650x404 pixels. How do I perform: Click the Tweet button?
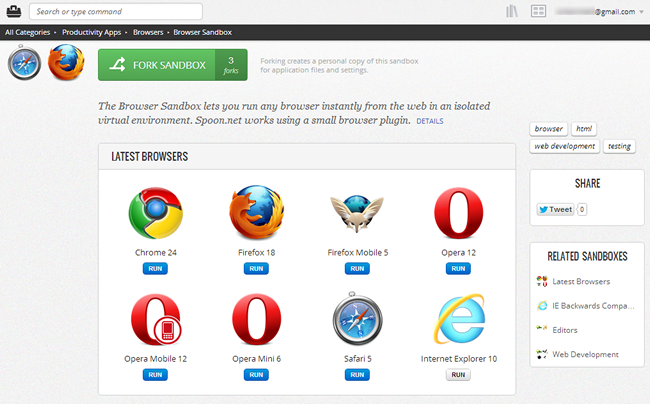coord(555,209)
